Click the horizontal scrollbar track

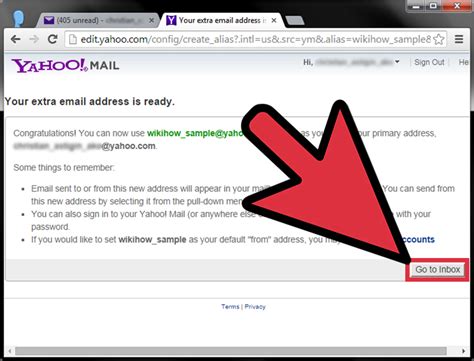tap(231, 351)
